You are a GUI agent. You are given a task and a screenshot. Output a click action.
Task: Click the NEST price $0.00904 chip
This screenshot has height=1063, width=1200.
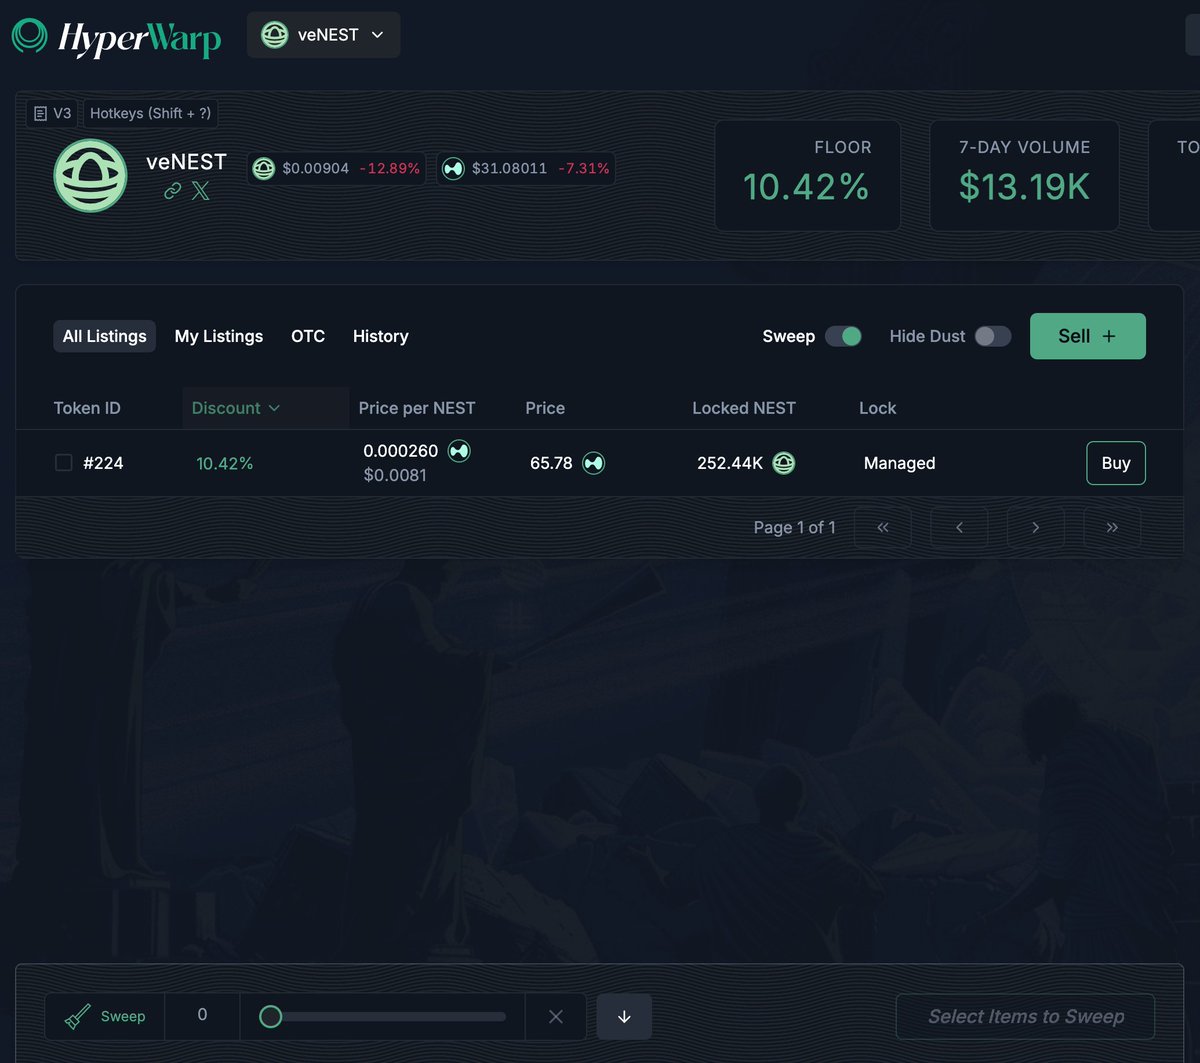[x=336, y=168]
